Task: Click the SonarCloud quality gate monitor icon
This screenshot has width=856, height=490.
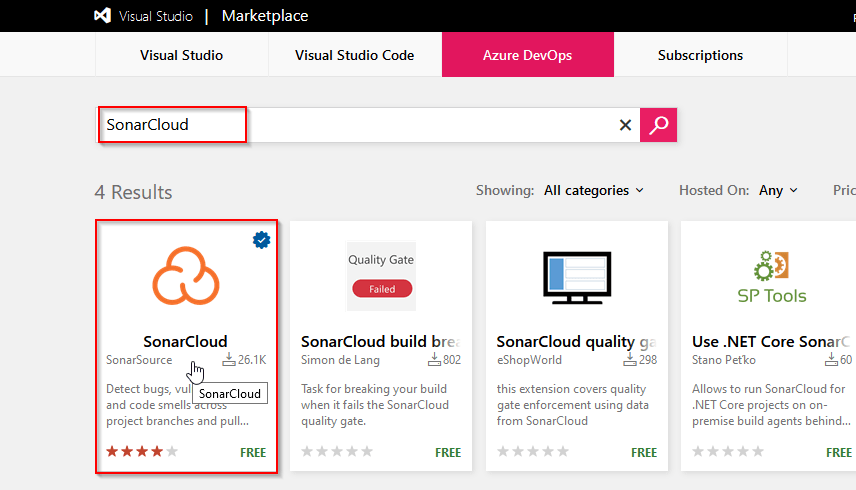Action: pos(576,275)
